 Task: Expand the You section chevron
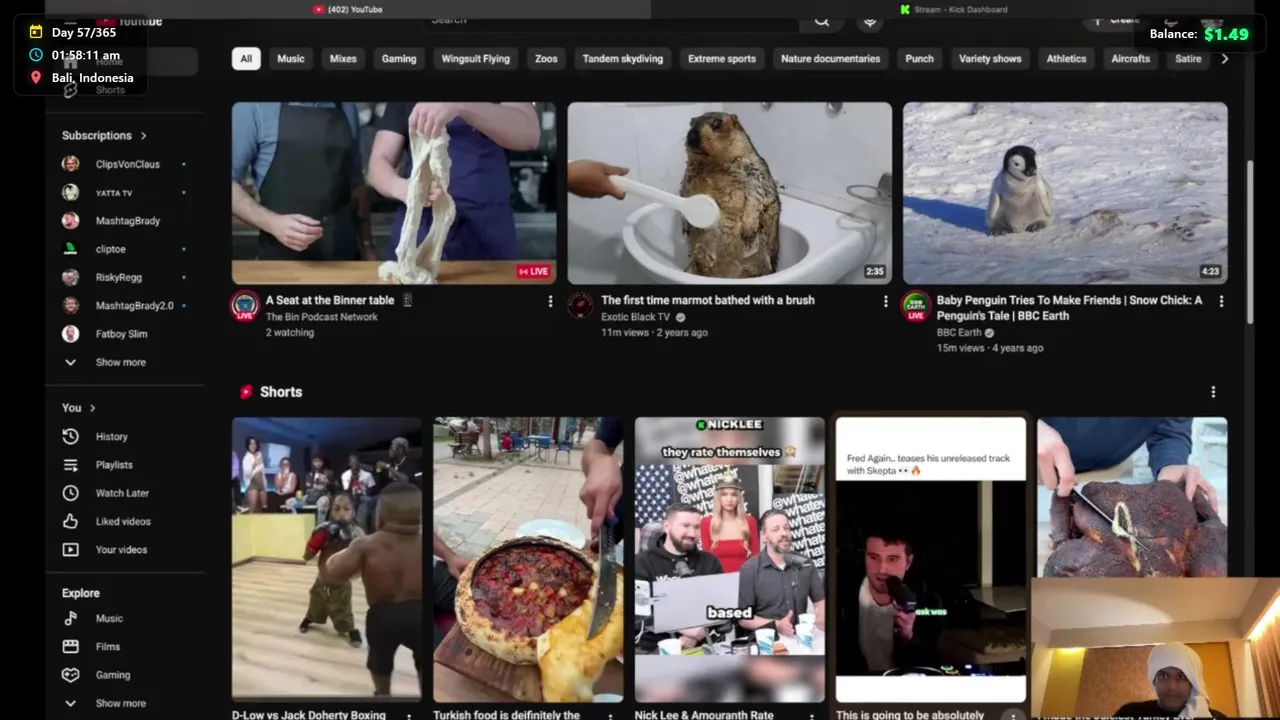coord(92,408)
